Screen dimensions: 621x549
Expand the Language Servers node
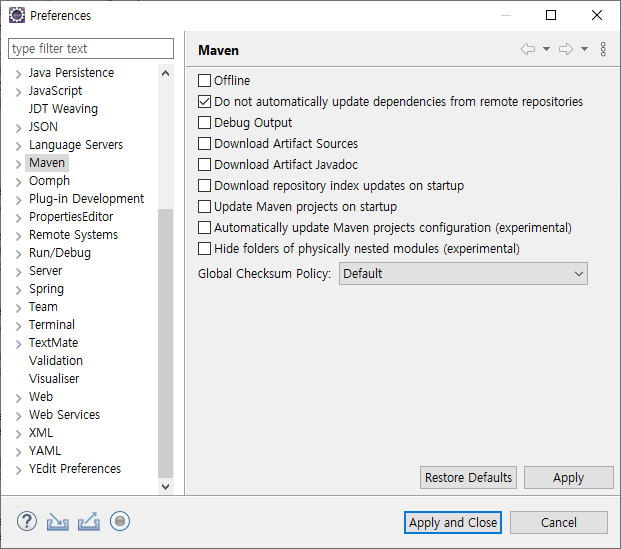[x=18, y=146]
